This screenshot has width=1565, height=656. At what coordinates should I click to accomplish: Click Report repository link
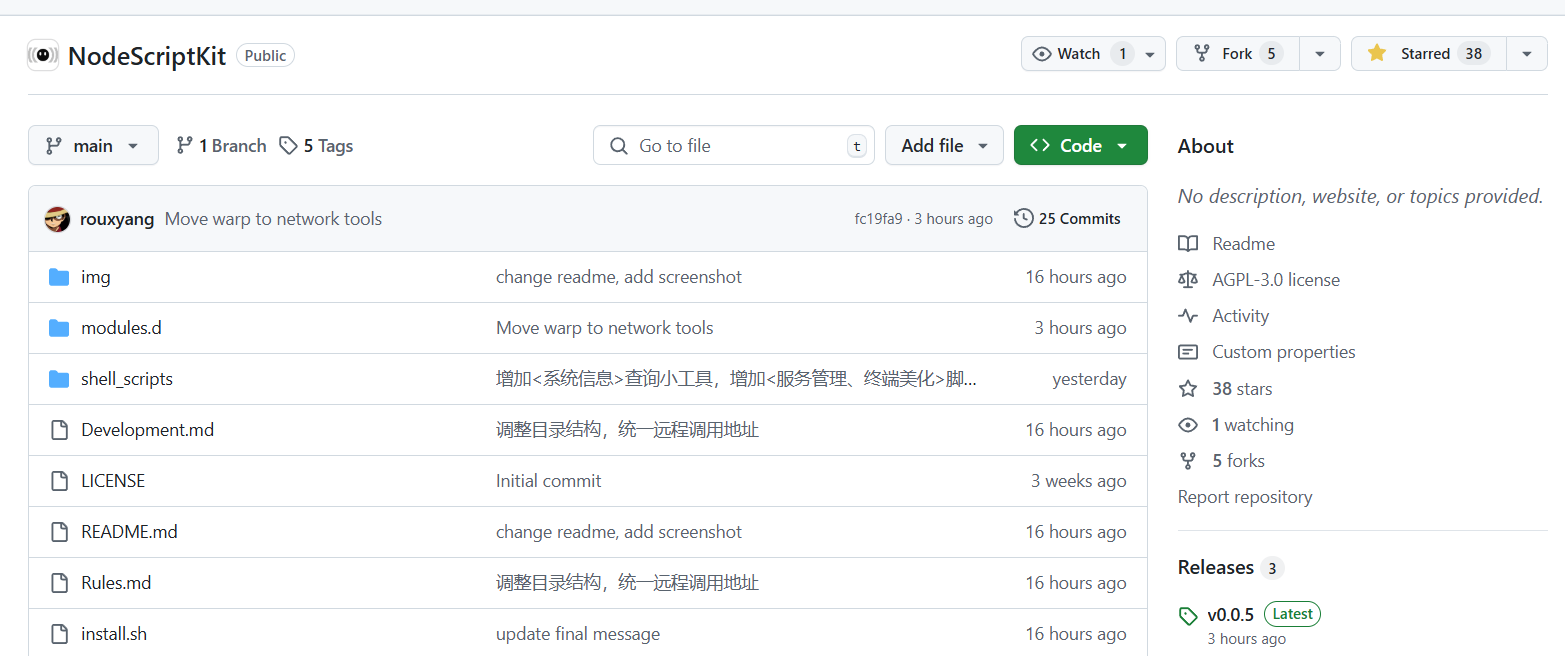point(1245,497)
